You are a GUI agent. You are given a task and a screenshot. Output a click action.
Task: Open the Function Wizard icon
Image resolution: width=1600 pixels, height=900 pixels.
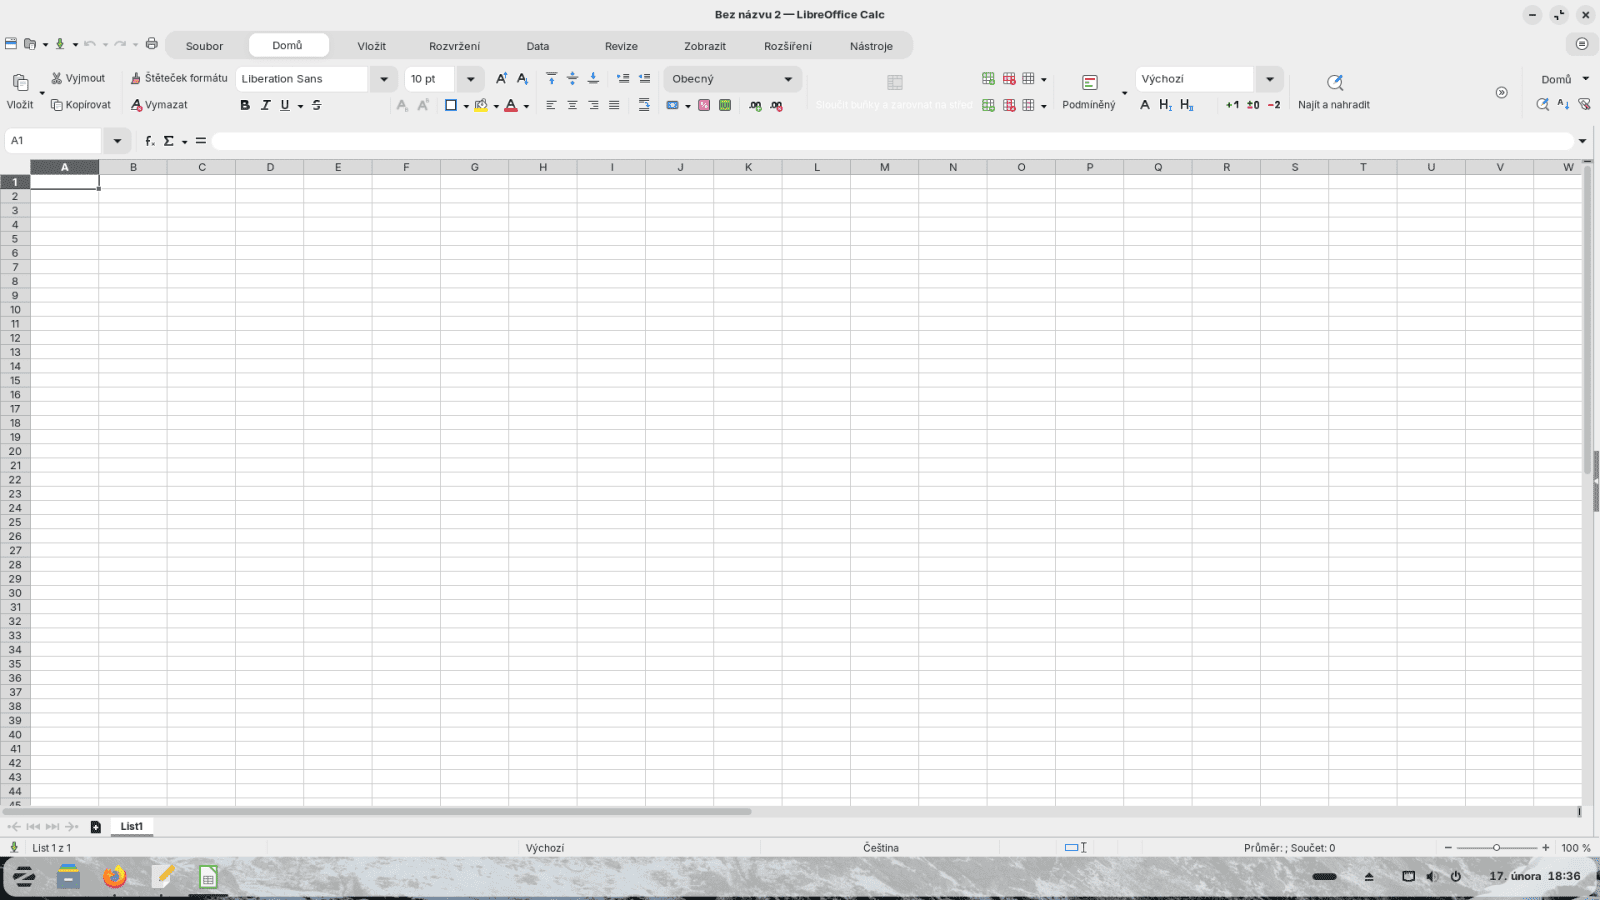tap(149, 141)
